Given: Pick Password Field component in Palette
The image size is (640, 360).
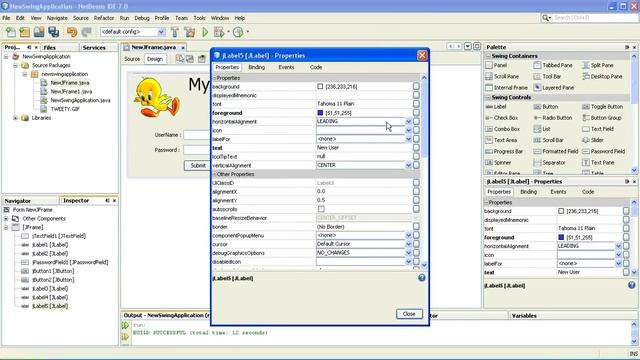Looking at the screenshot, I should tap(604, 151).
